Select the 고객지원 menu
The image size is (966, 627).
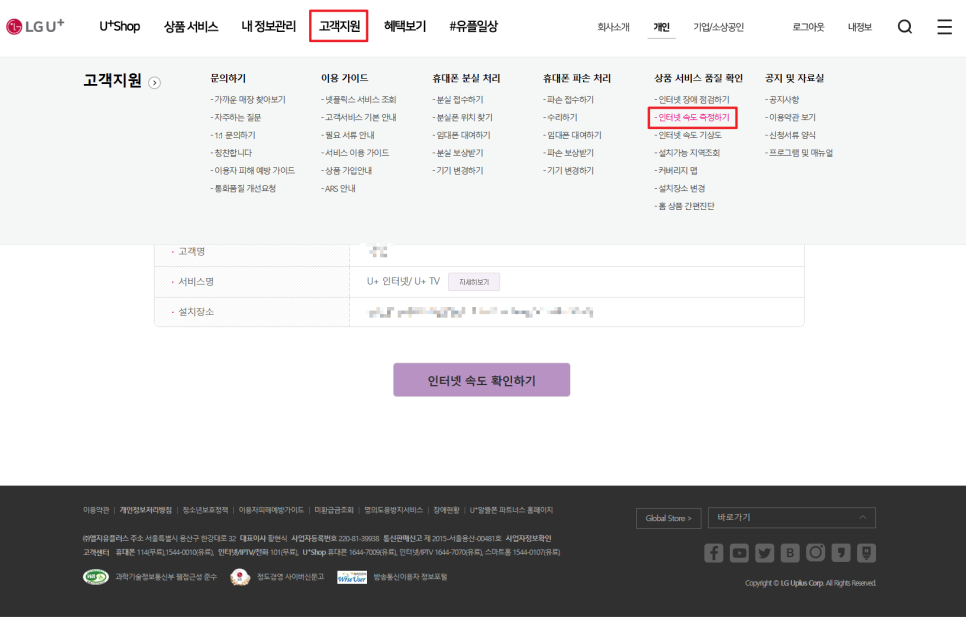pyautogui.click(x=339, y=26)
